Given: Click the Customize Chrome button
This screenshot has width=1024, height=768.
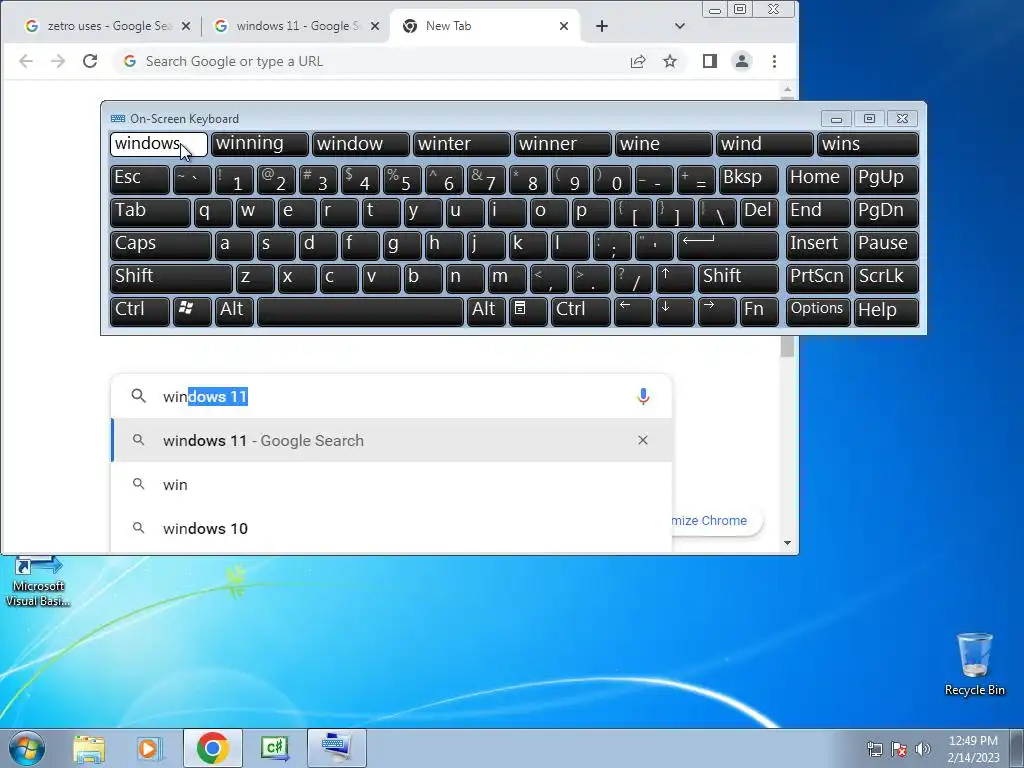Looking at the screenshot, I should [716, 520].
